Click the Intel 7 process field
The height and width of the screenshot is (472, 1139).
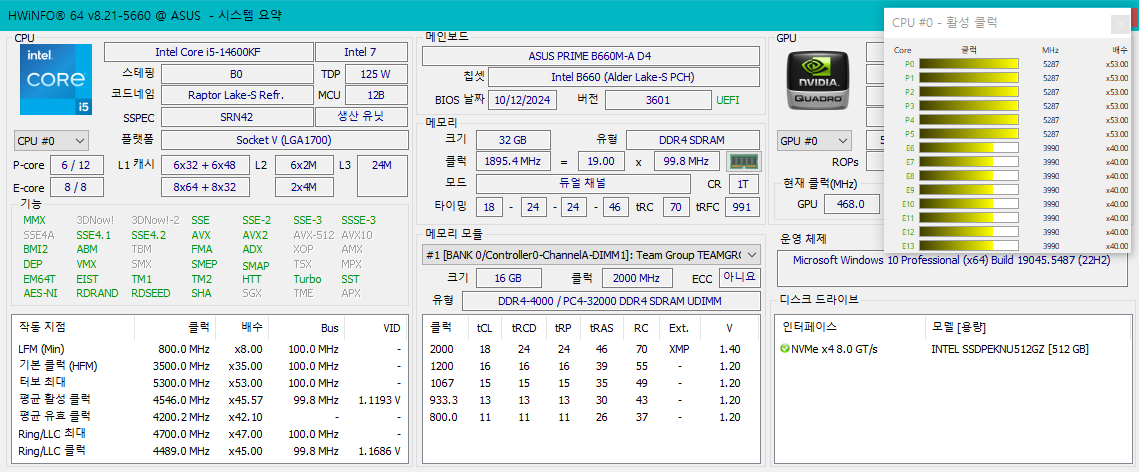point(361,52)
